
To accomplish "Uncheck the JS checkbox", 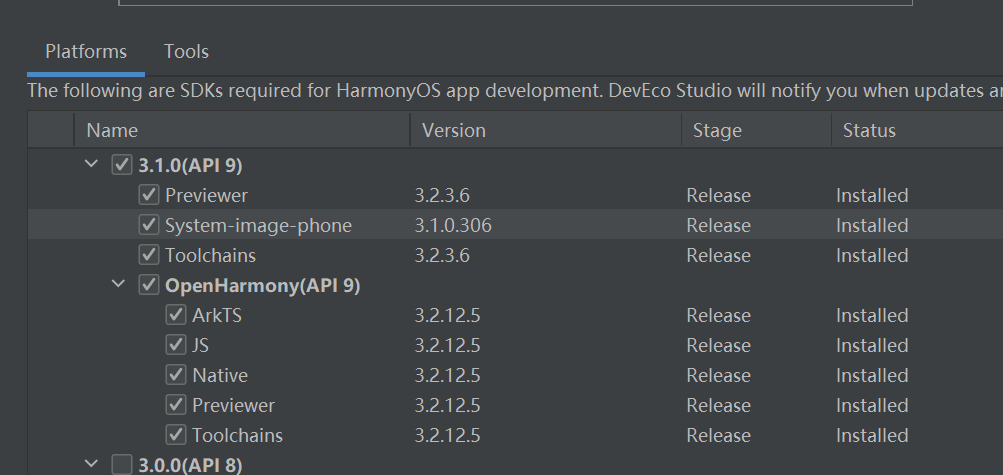I will tap(175, 345).
